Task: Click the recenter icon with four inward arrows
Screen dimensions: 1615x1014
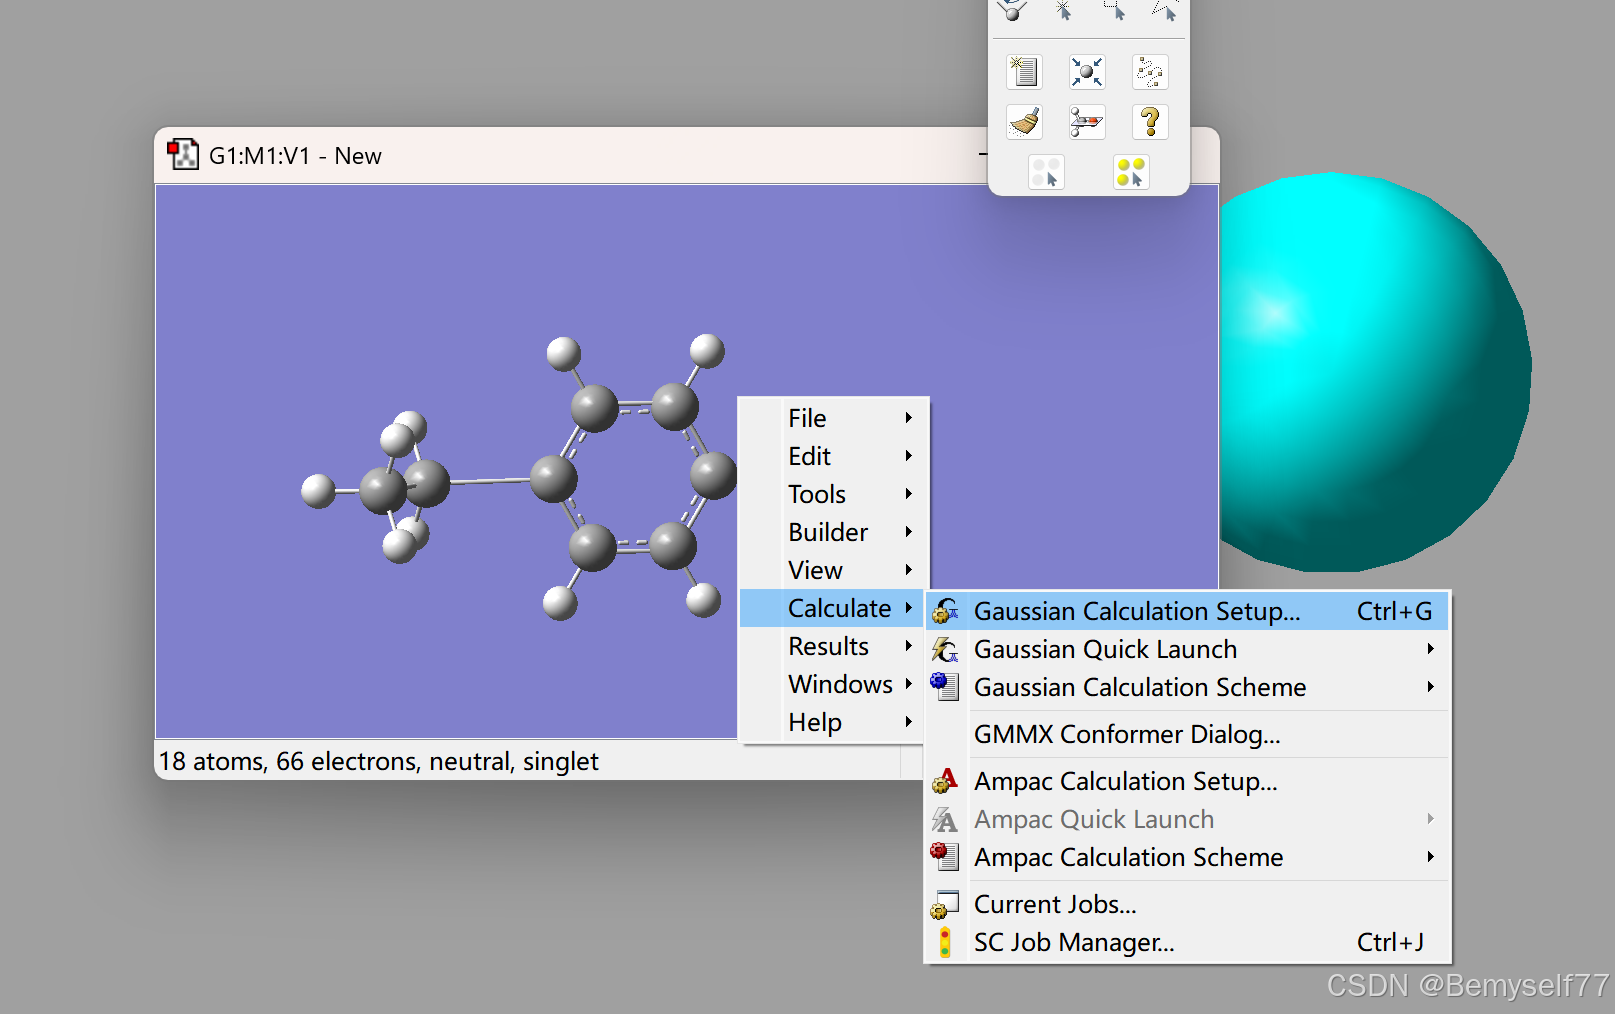Action: point(1087,72)
